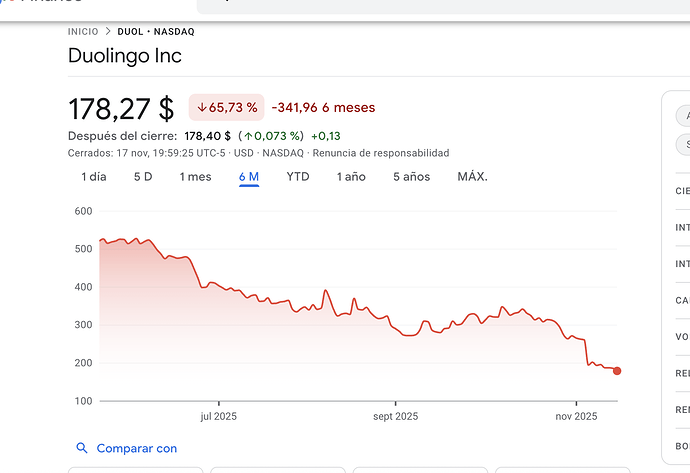Screen dimensions: 690x473
Task: Select the 1 mes range tab
Action: (195, 177)
